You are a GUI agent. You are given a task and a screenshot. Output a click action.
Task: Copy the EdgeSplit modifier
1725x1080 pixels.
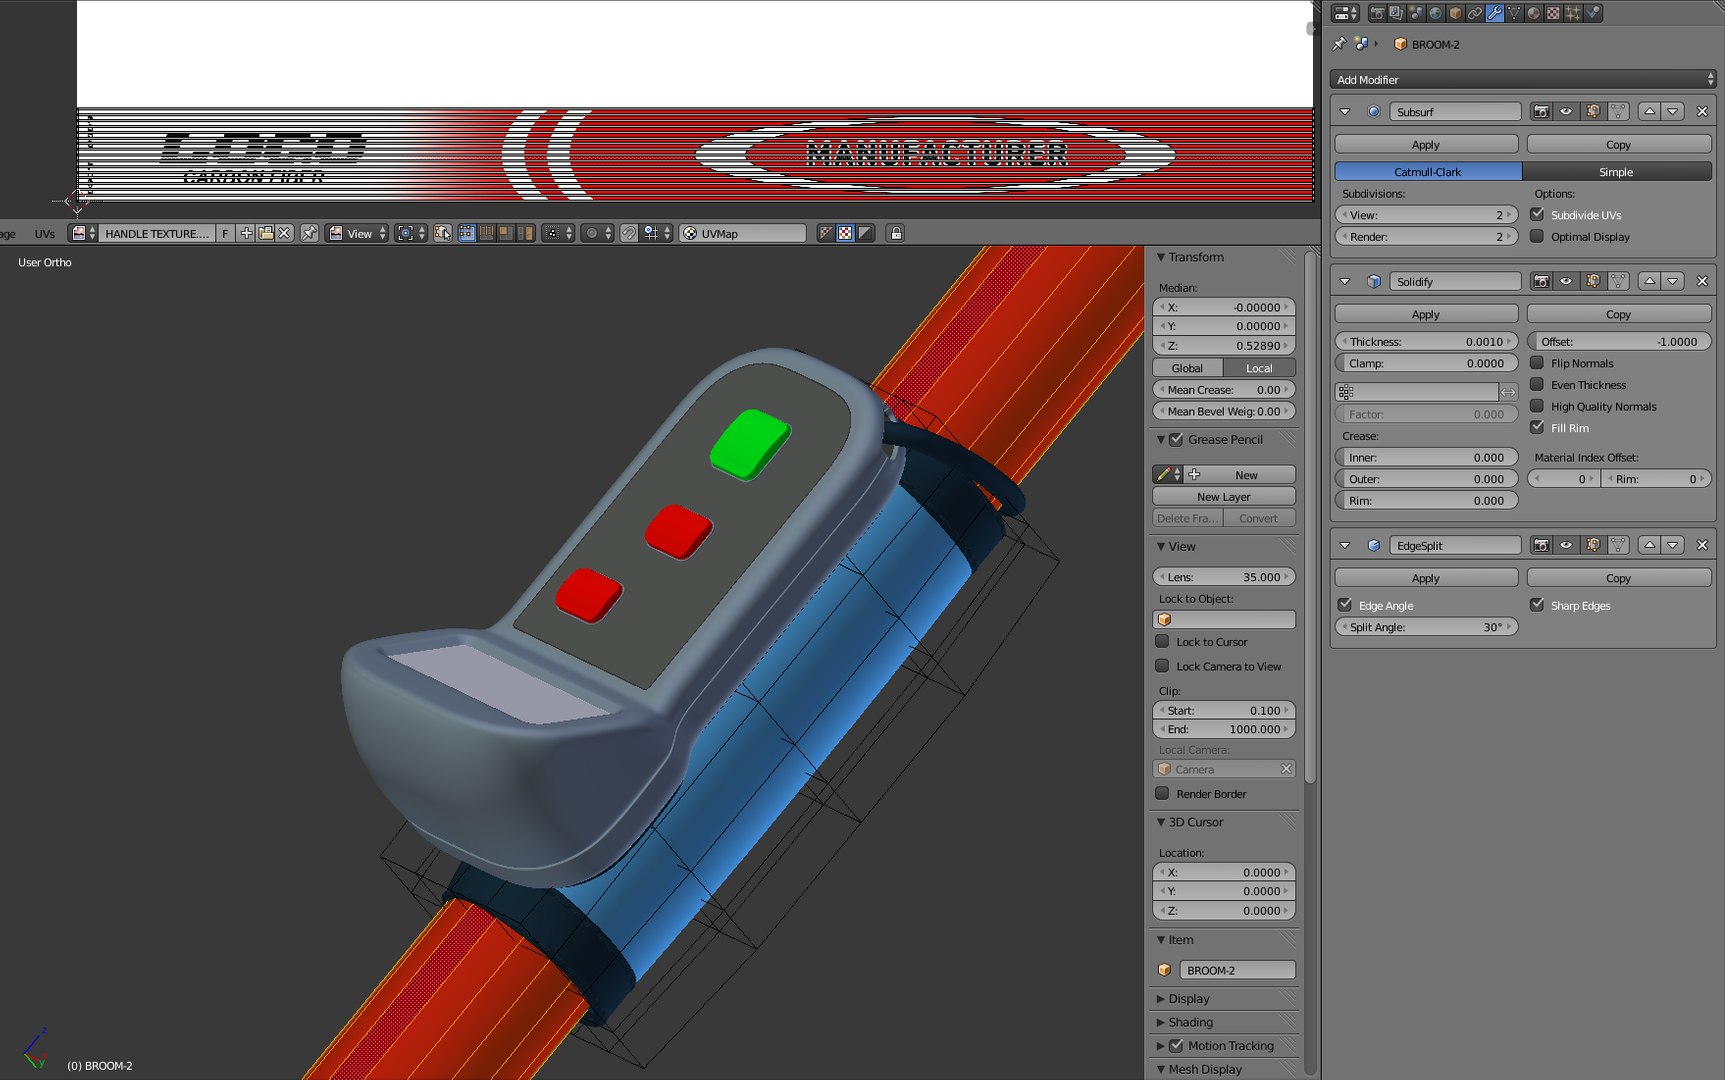tap(1619, 578)
